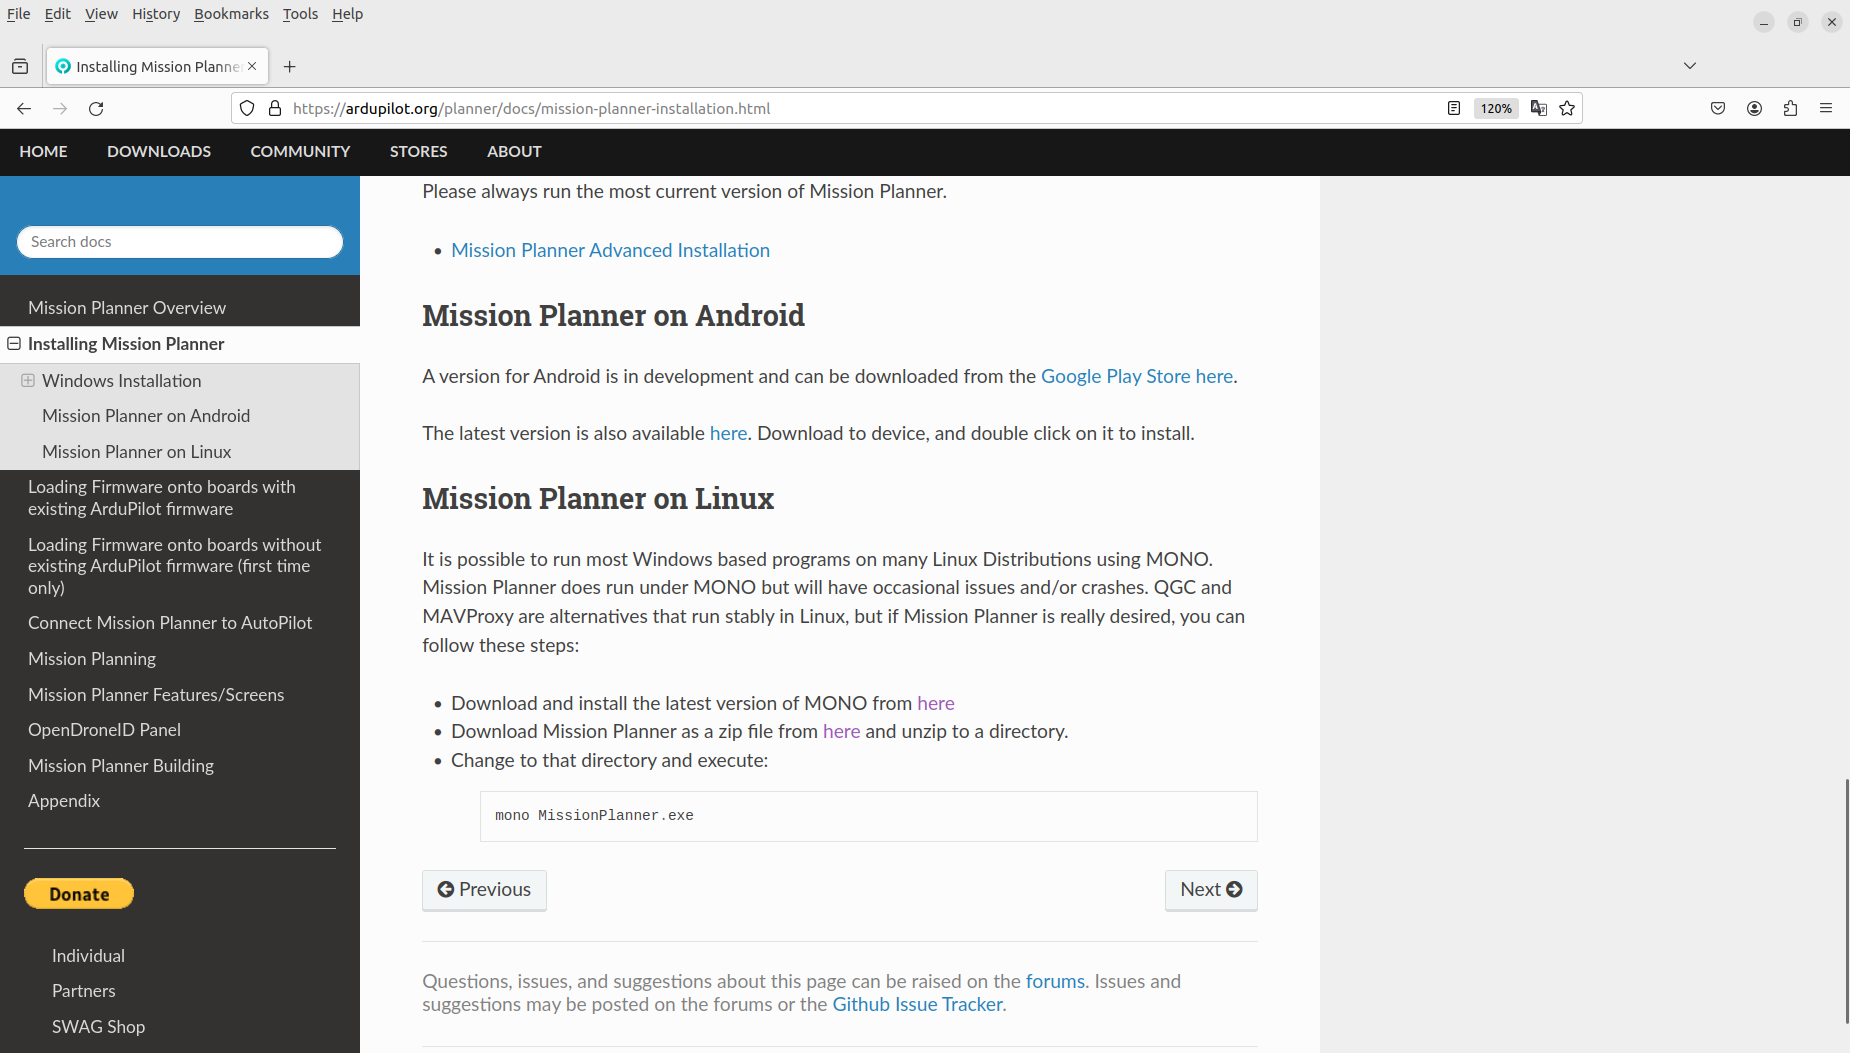1850x1053 pixels.
Task: Open Partners link in sidebar
Action: 84,991
